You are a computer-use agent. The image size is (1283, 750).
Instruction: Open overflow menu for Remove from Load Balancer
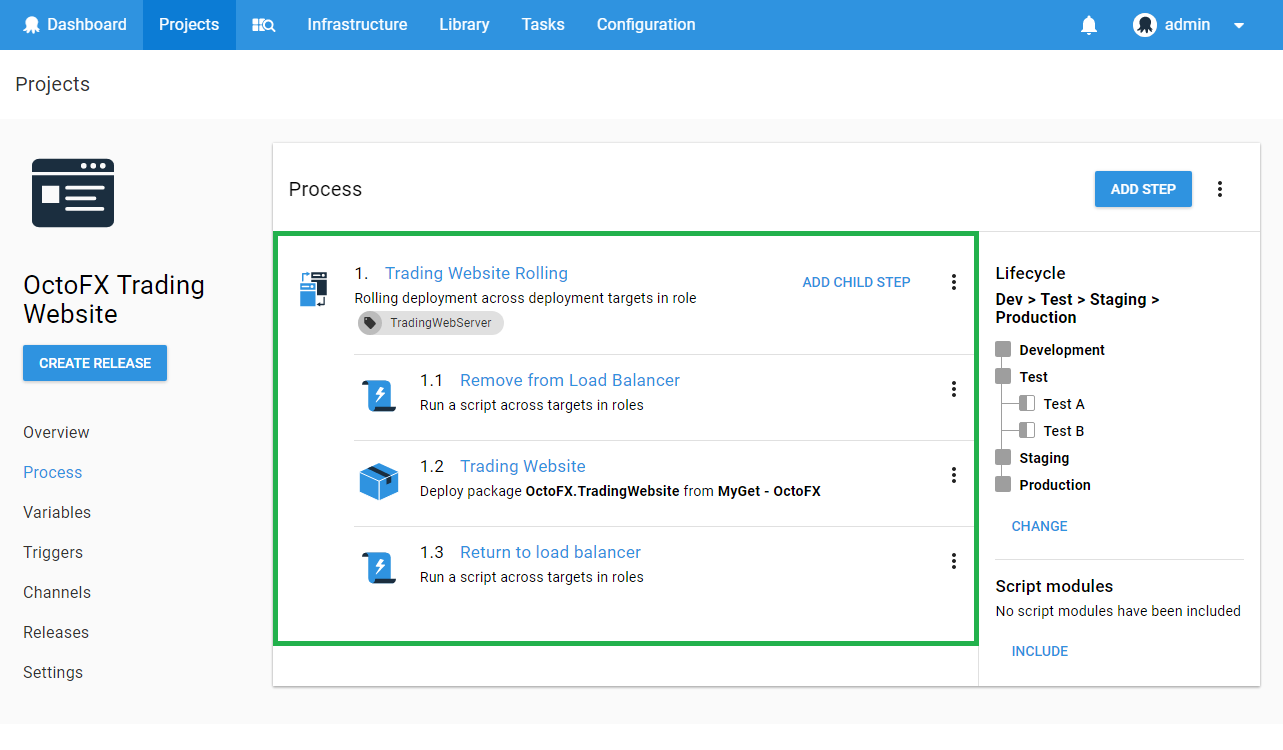pyautogui.click(x=953, y=389)
